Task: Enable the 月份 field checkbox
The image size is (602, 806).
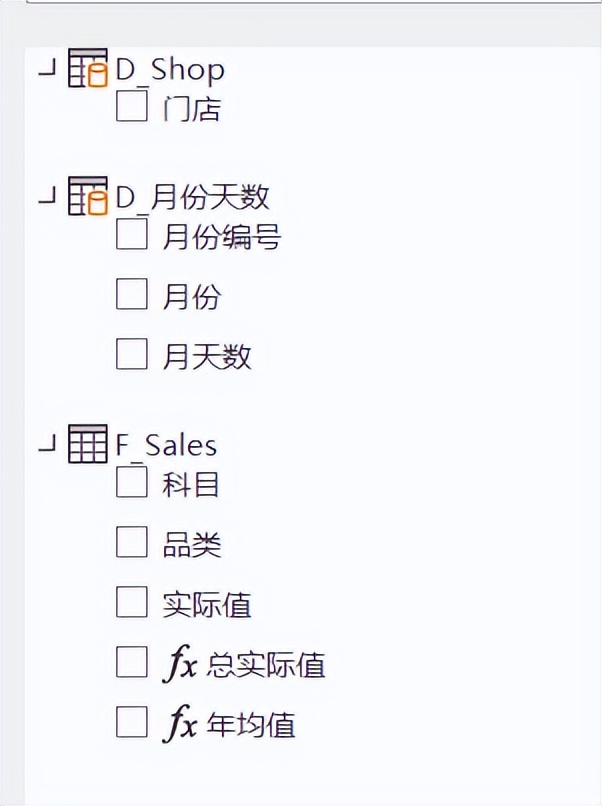Action: point(132,294)
